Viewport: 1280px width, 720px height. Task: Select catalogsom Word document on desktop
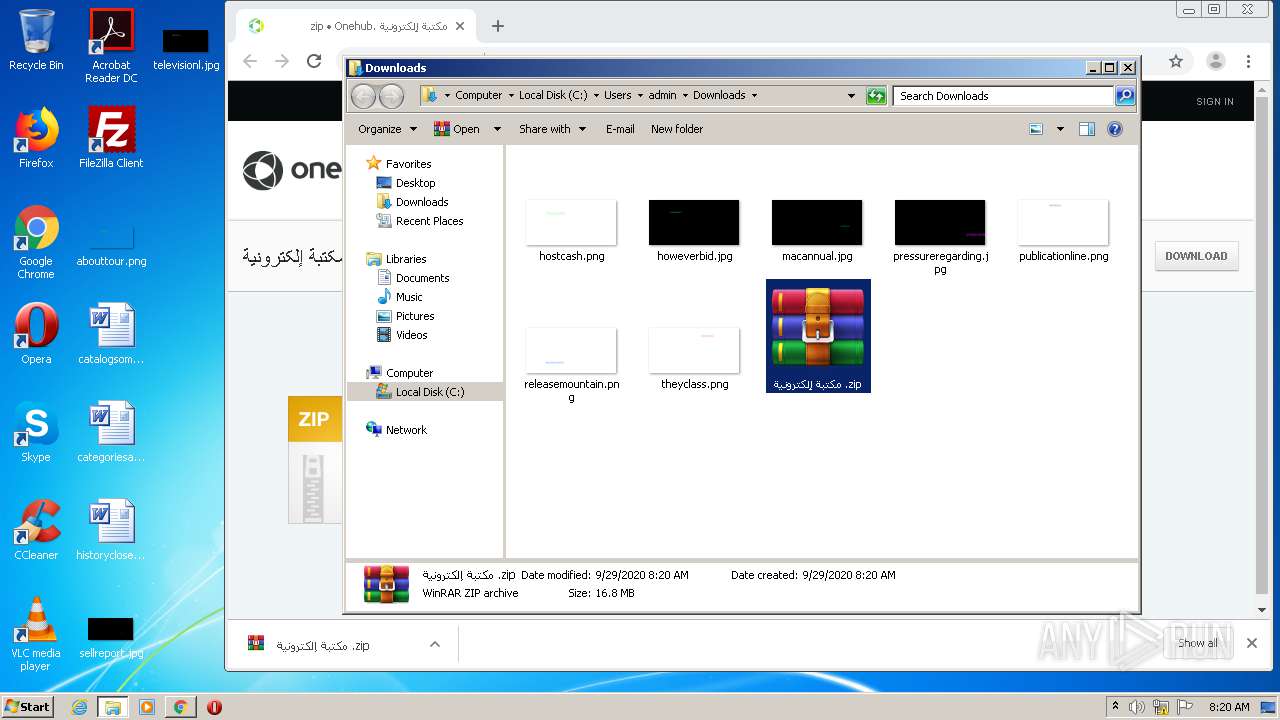[x=111, y=334]
